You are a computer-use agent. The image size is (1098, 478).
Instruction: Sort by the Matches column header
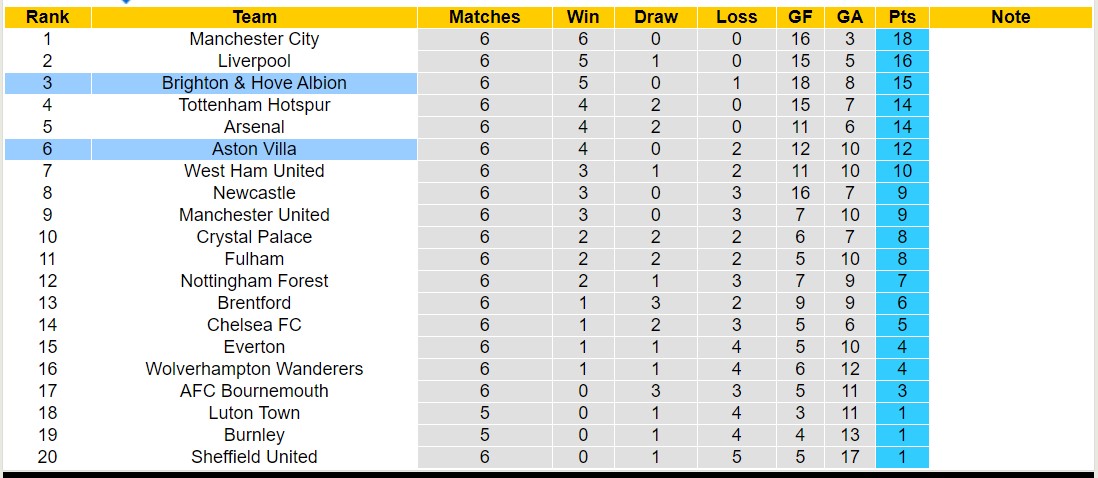484,17
